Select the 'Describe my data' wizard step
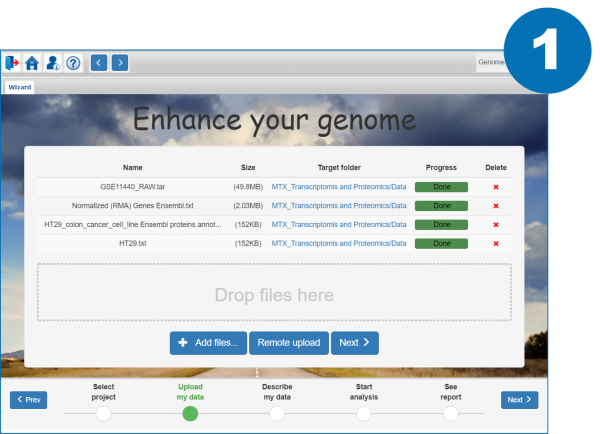 [x=277, y=413]
